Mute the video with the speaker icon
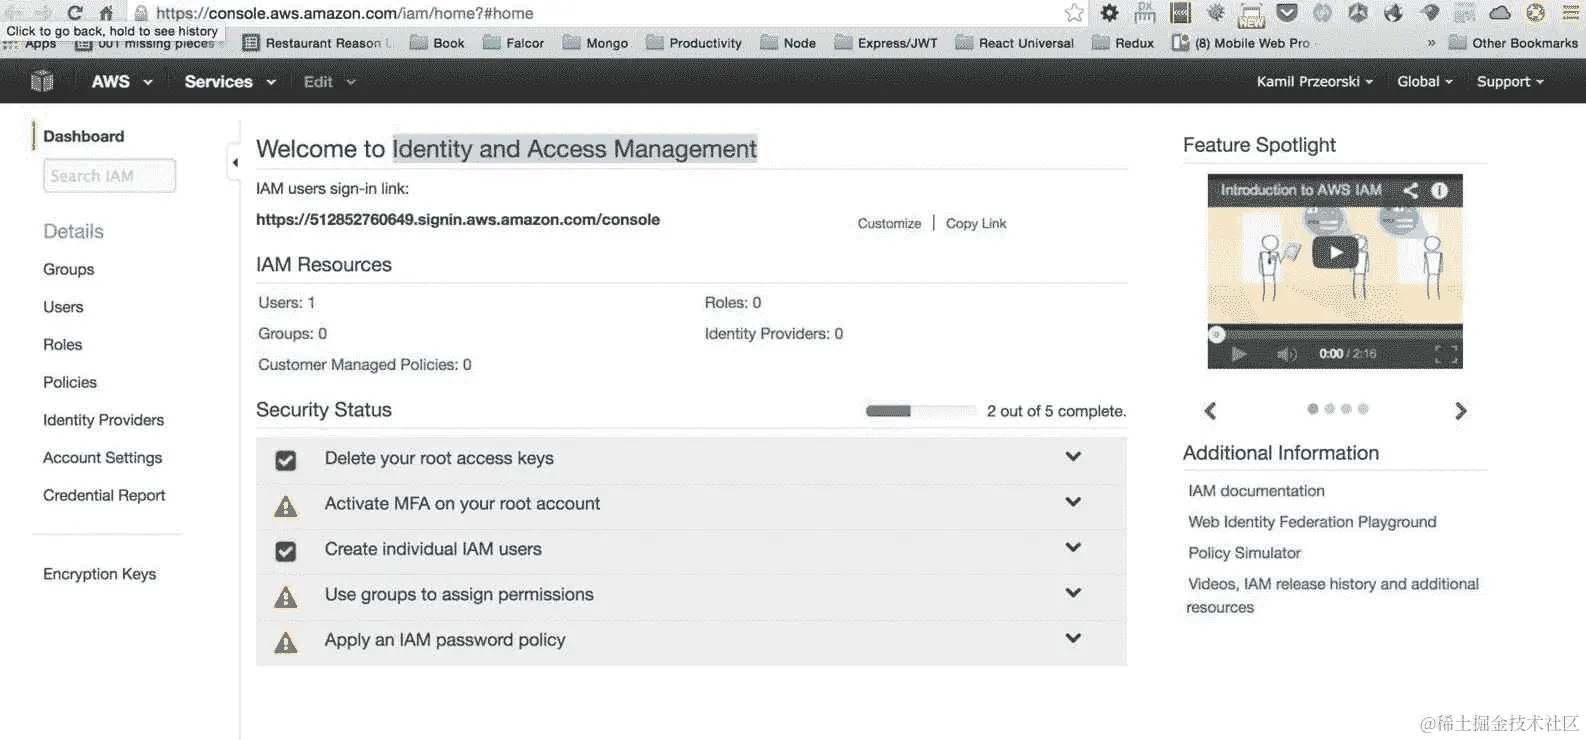This screenshot has height=740, width=1586. click(x=1286, y=354)
